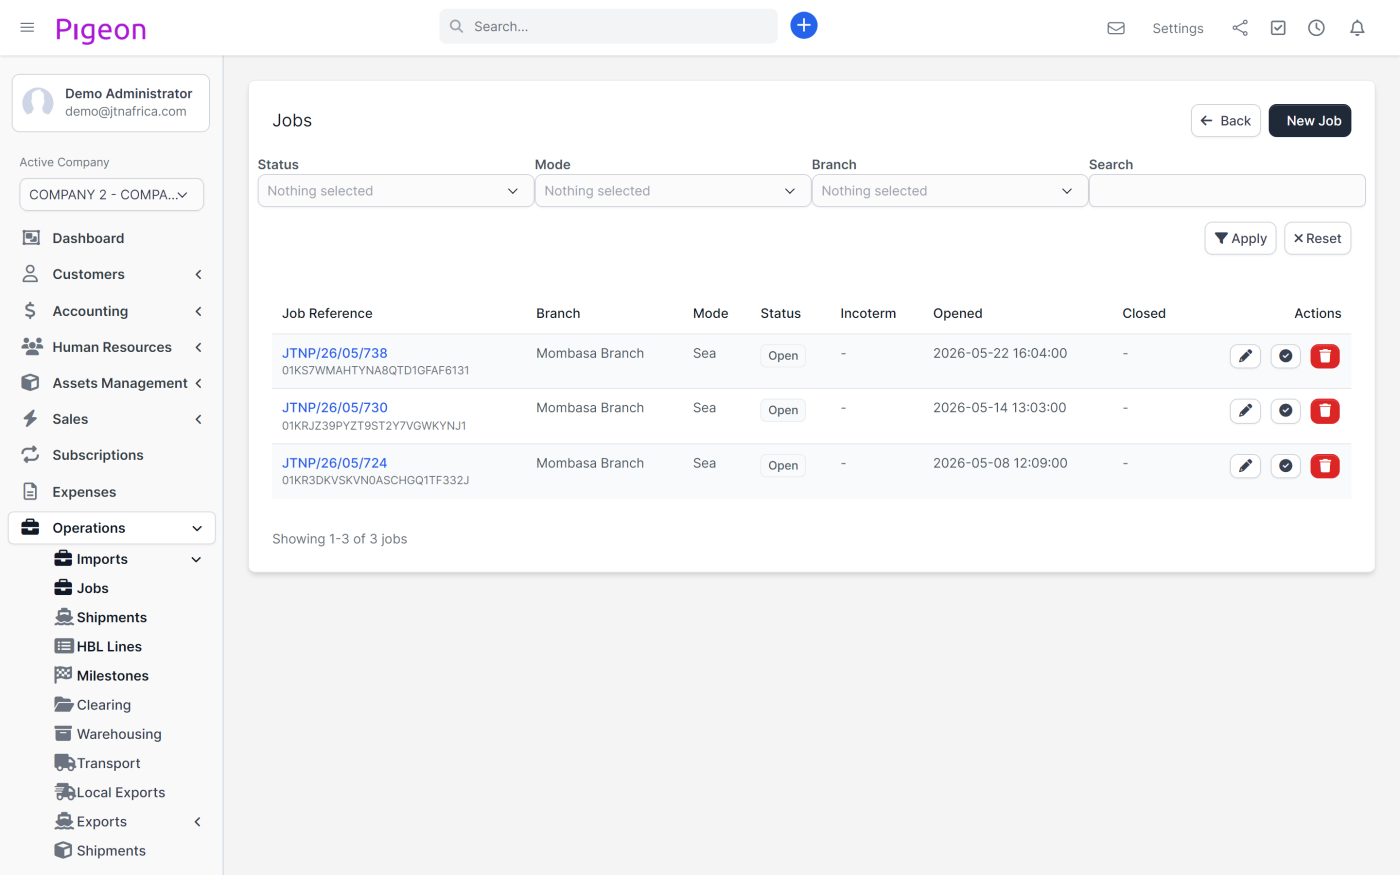This screenshot has width=1400, height=875.
Task: Click the Transport truck icon
Action: pyautogui.click(x=64, y=763)
